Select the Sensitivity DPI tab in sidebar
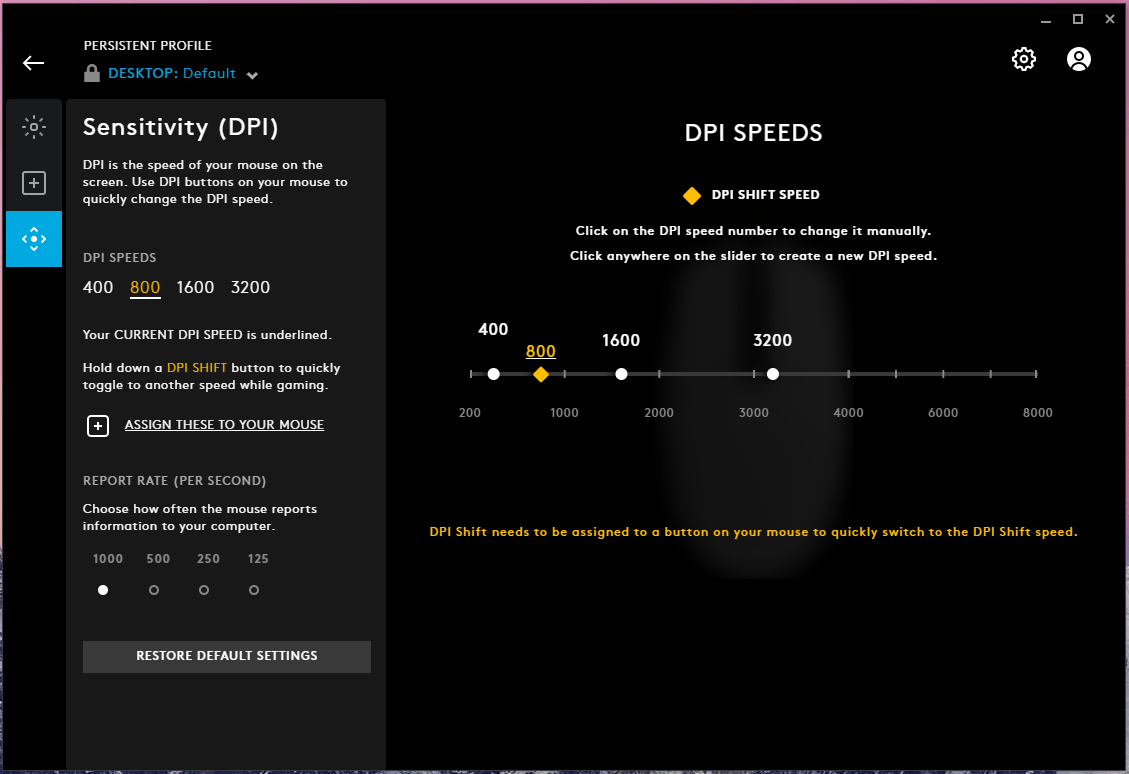Screen dimensions: 1129x774 tap(34, 239)
